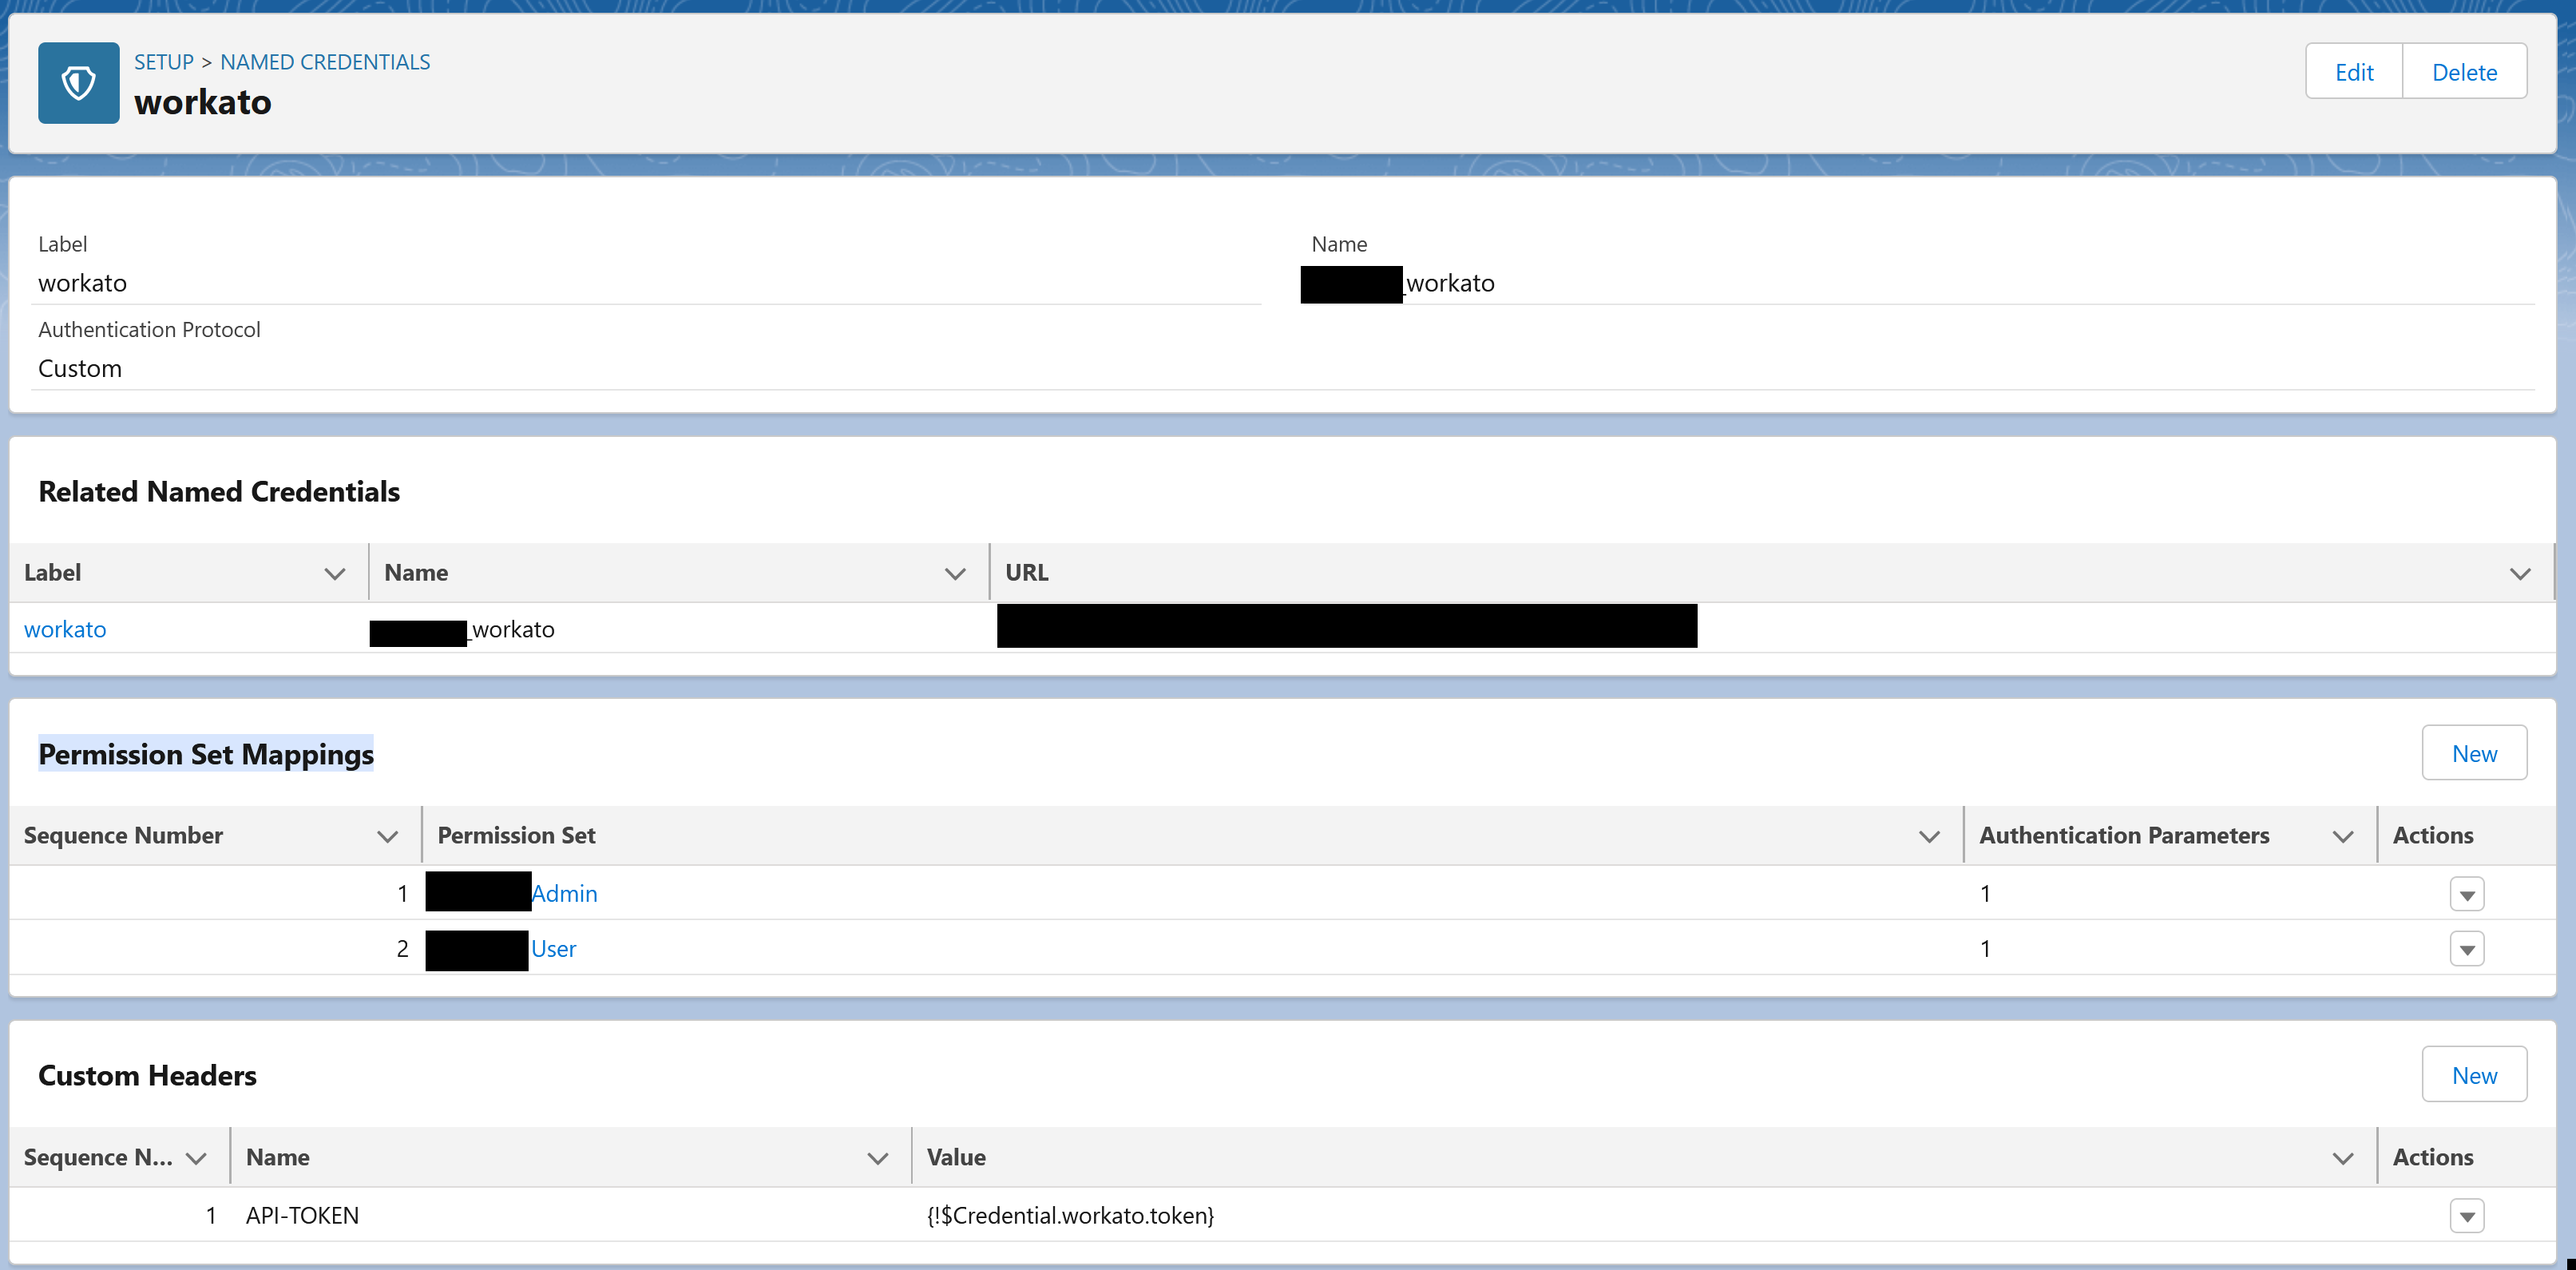Add New Permission Set Mapping

[x=2473, y=753]
